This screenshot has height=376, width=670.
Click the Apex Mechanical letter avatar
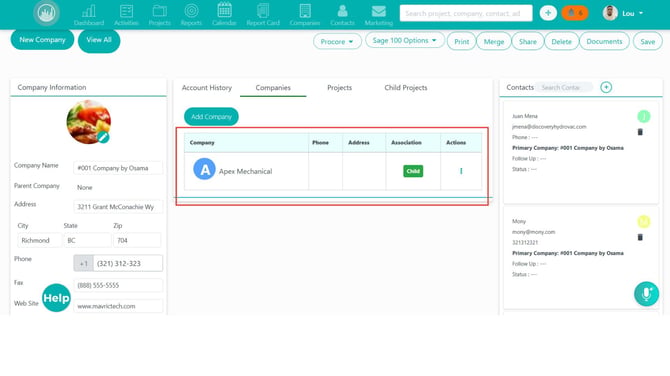click(204, 169)
